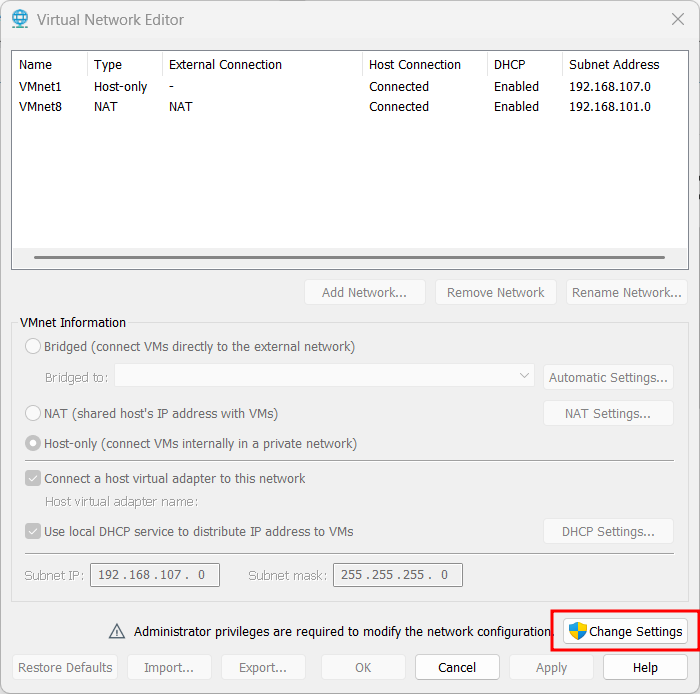Screen dimensions: 700x694
Task: Click the Apply button
Action: 551,667
